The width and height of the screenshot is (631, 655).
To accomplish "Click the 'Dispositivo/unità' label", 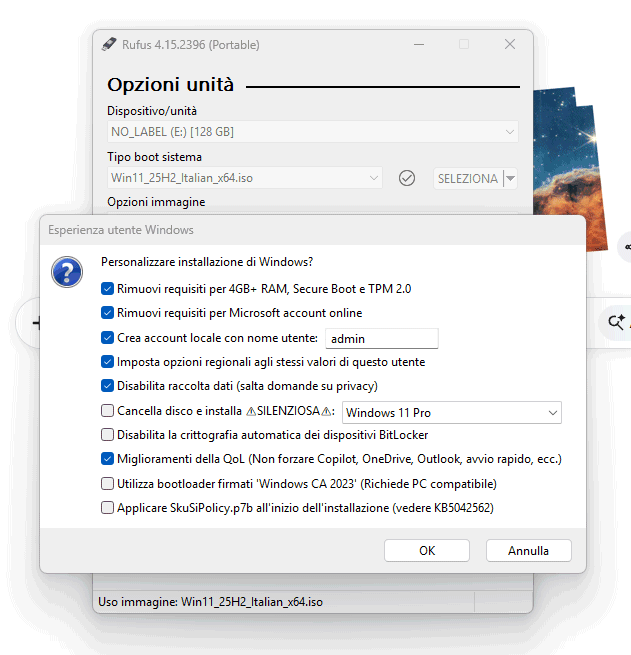I will [x=152, y=111].
